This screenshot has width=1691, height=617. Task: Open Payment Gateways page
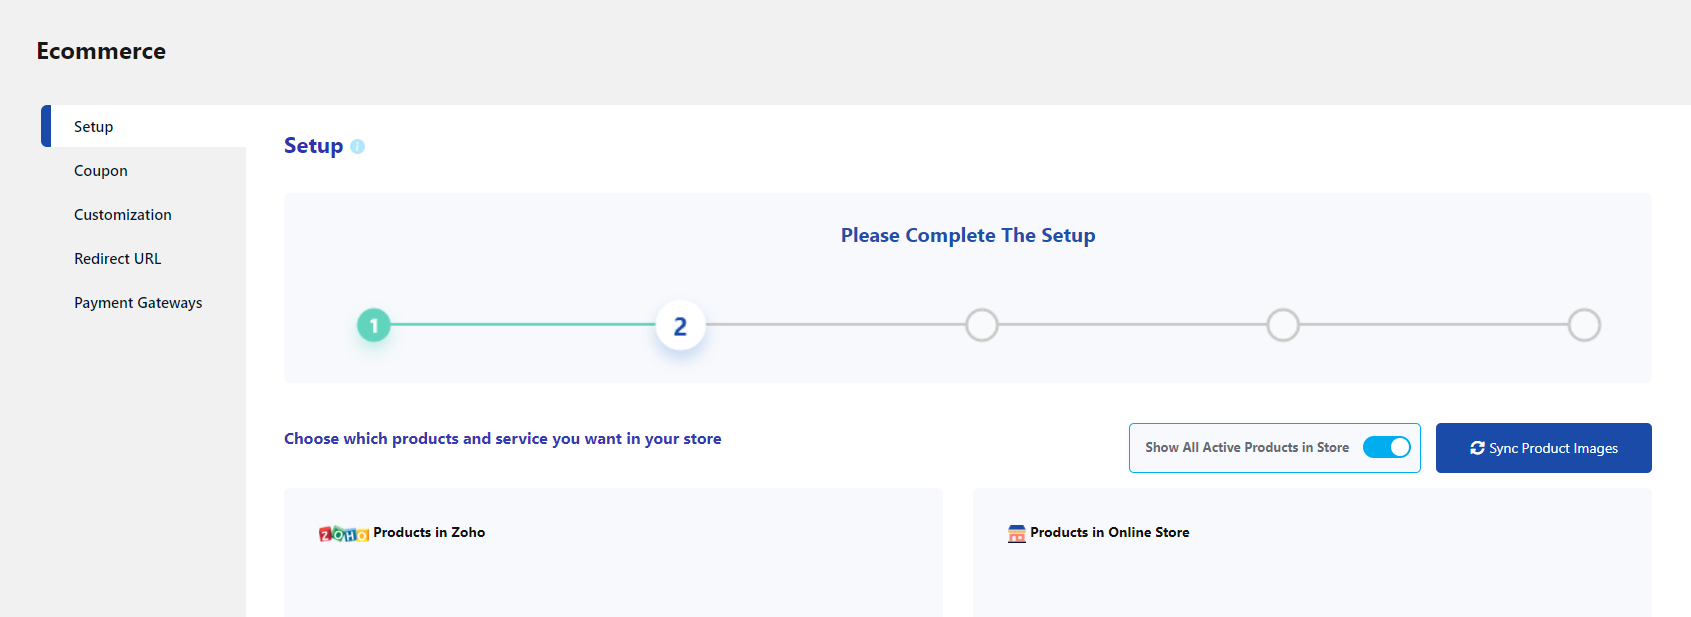click(x=138, y=303)
